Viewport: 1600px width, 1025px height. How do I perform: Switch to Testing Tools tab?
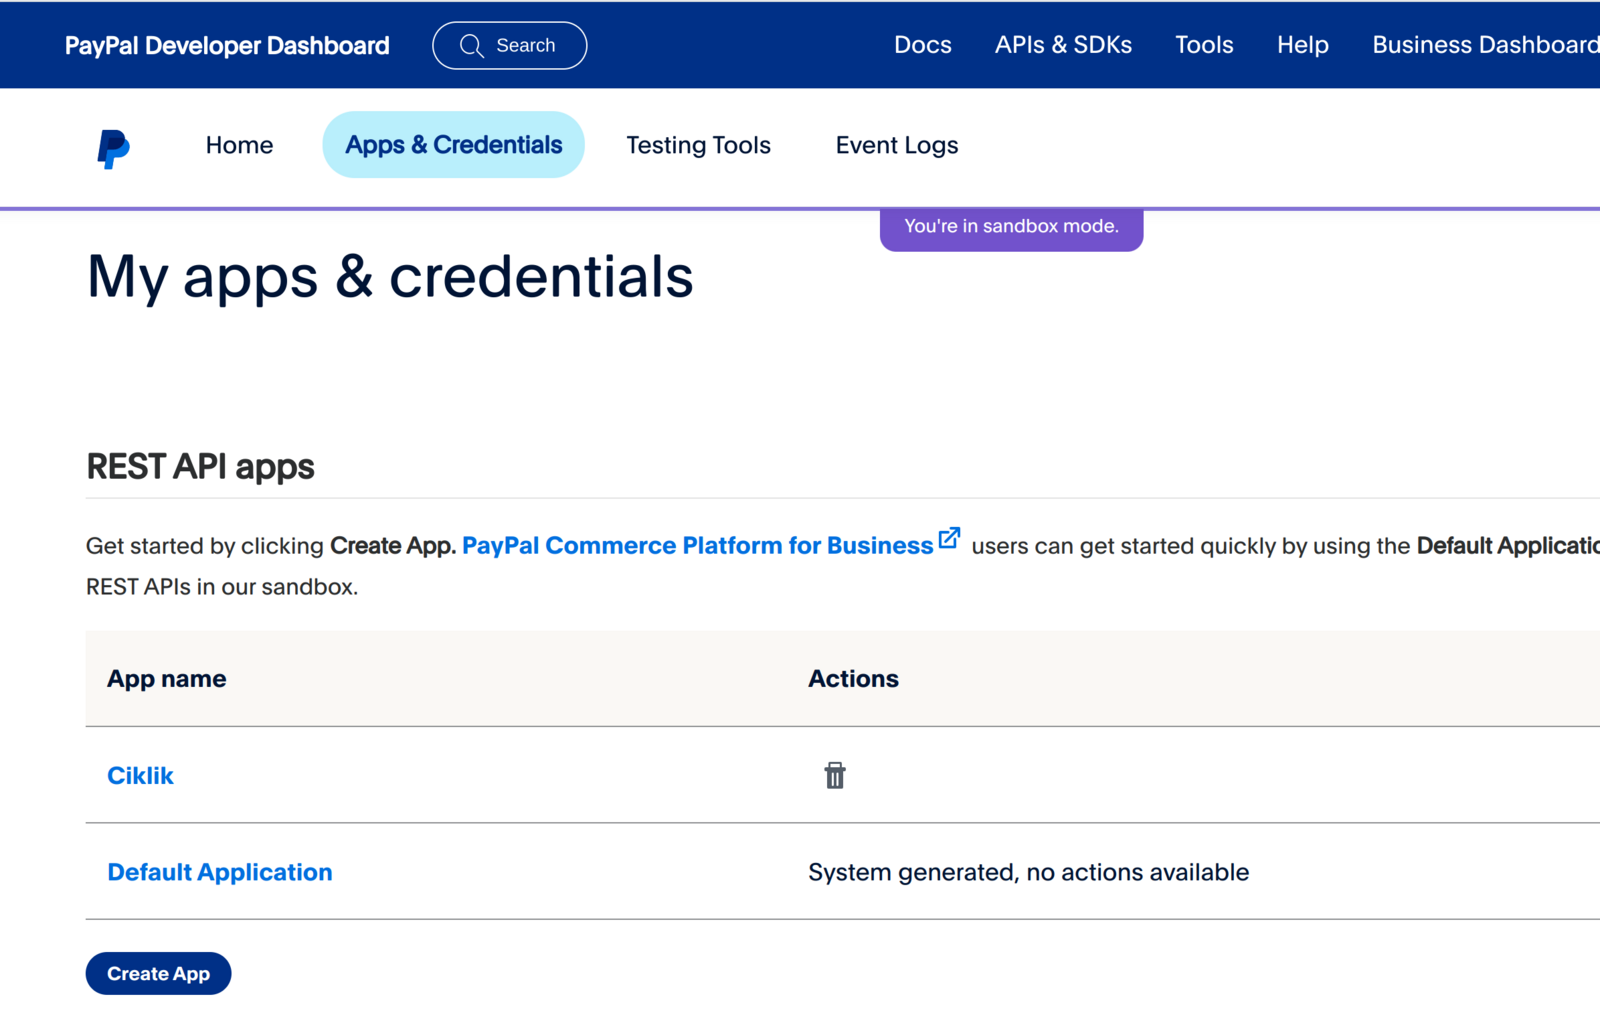(x=698, y=145)
